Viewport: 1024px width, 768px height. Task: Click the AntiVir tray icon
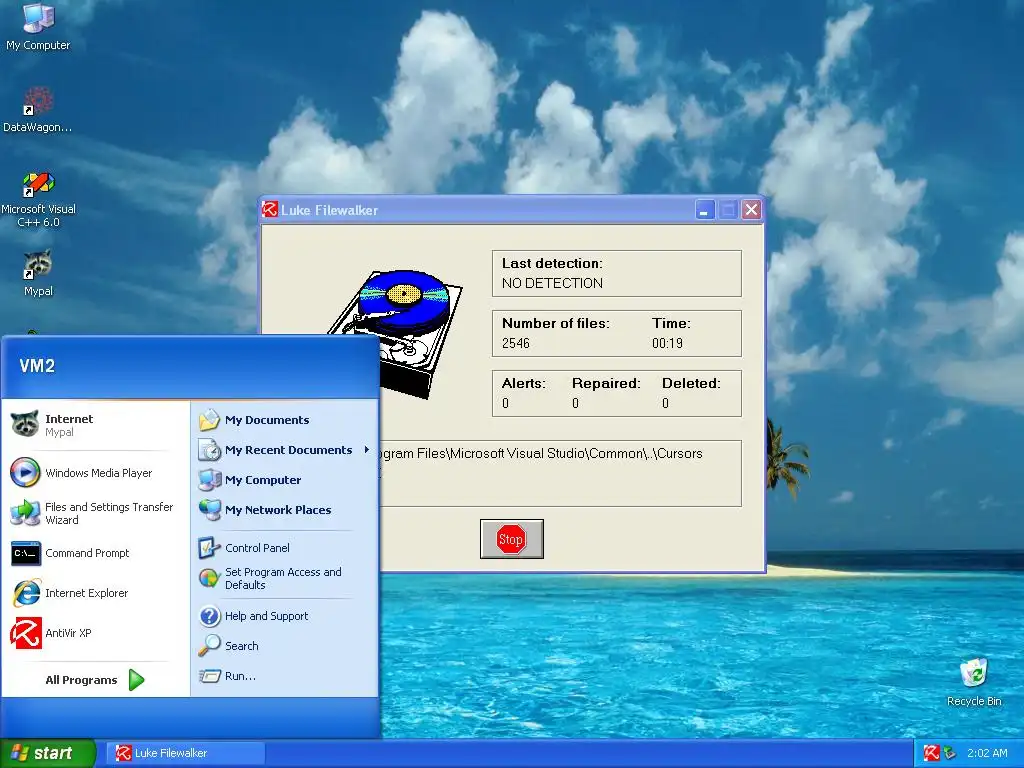click(931, 753)
